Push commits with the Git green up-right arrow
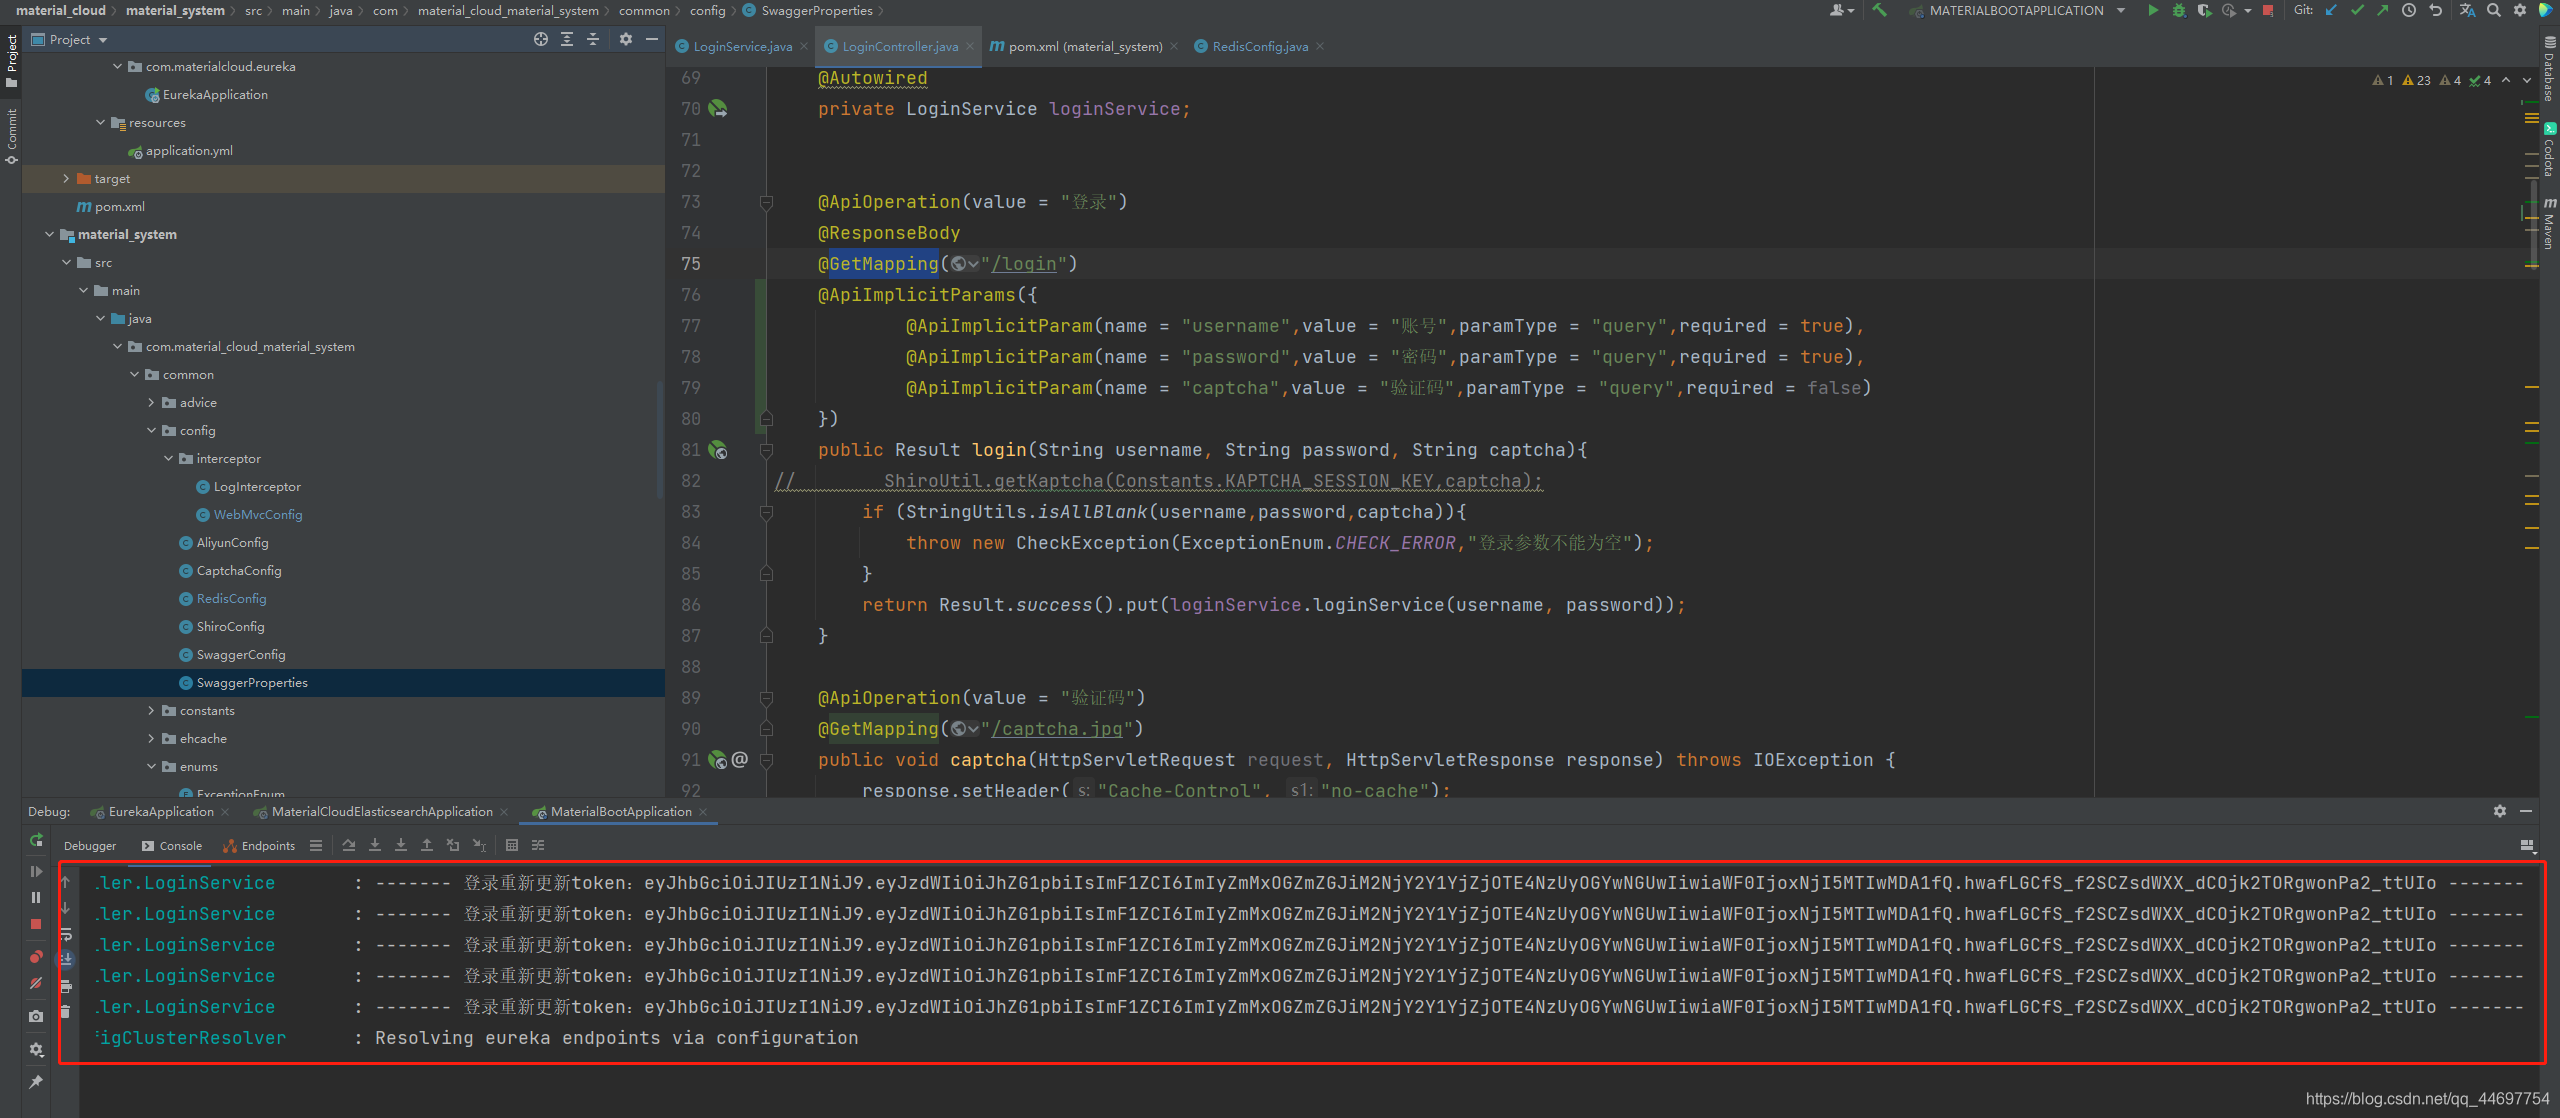The width and height of the screenshot is (2560, 1118). 2383,11
